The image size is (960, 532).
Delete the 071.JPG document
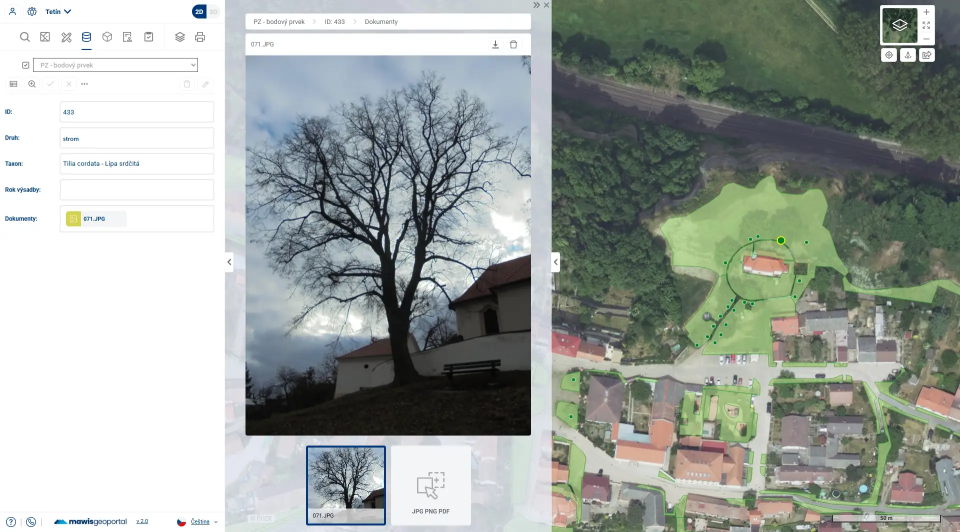tap(514, 44)
